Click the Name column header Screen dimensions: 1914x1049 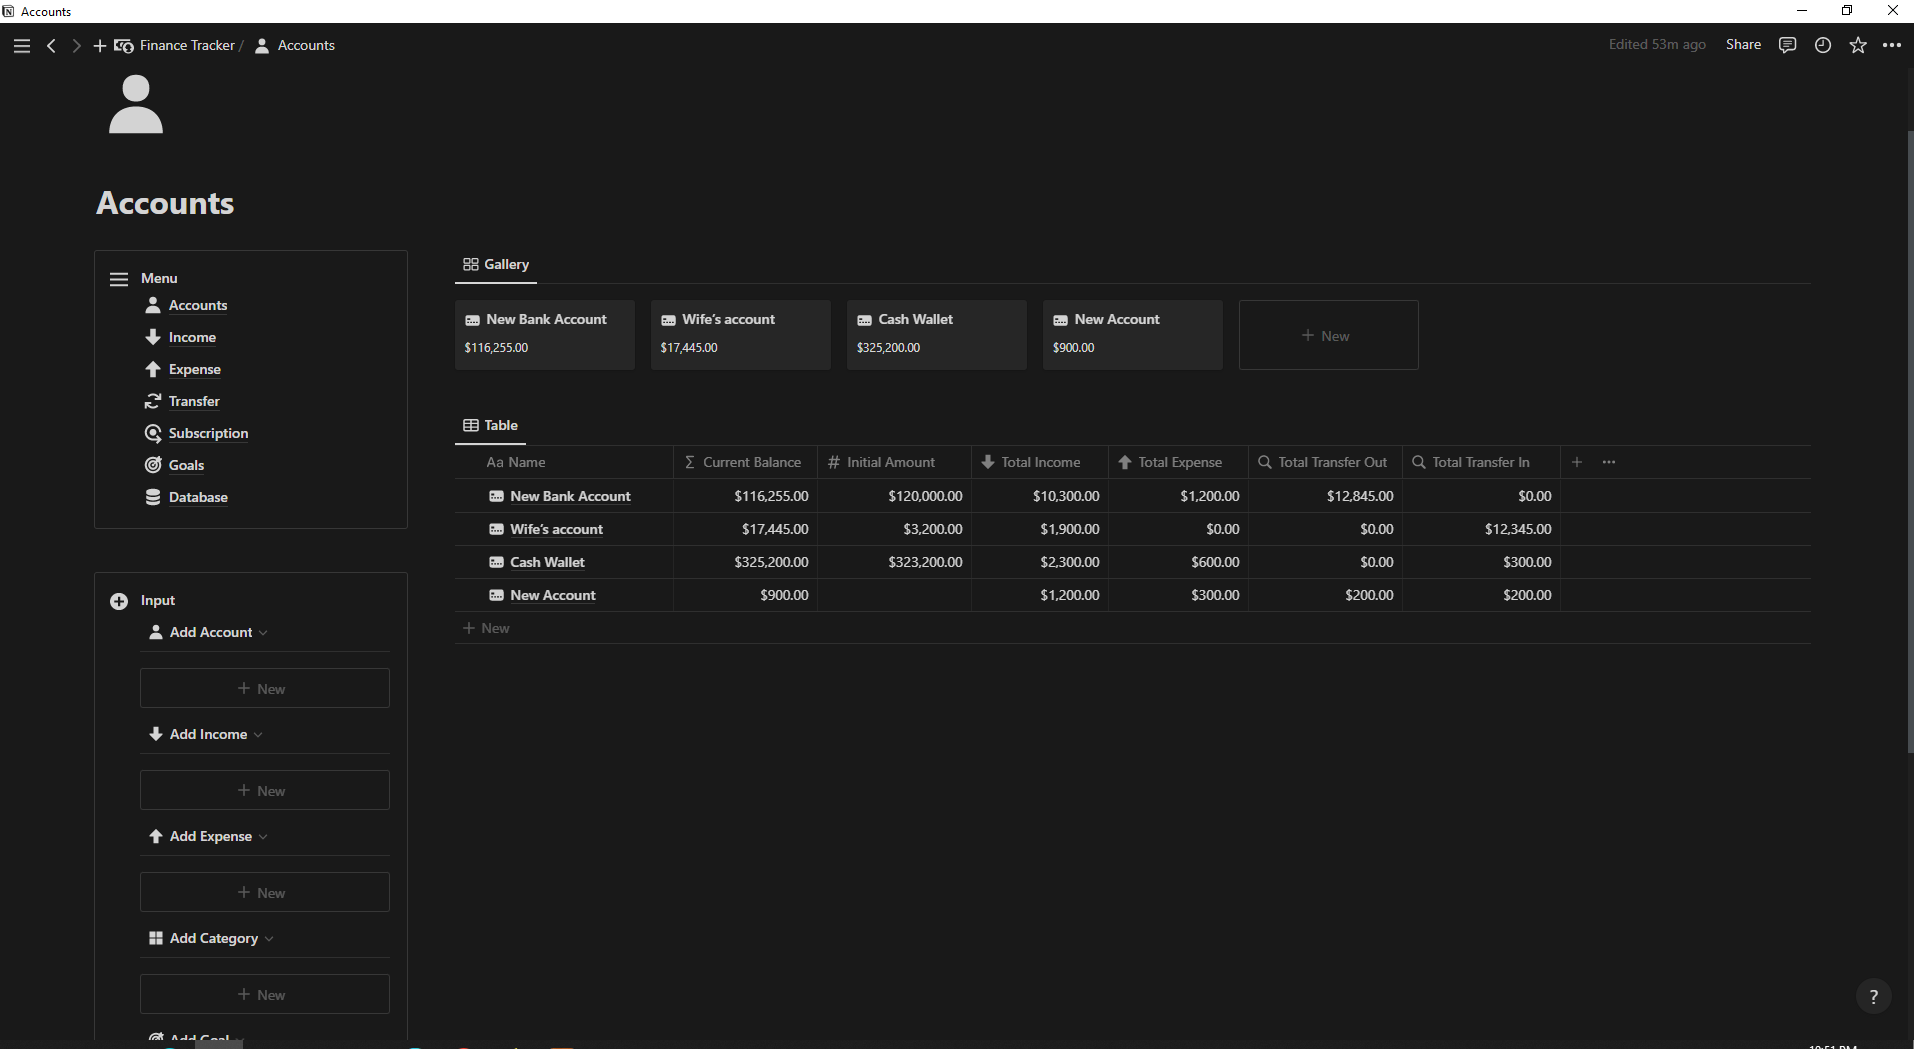tap(564, 462)
